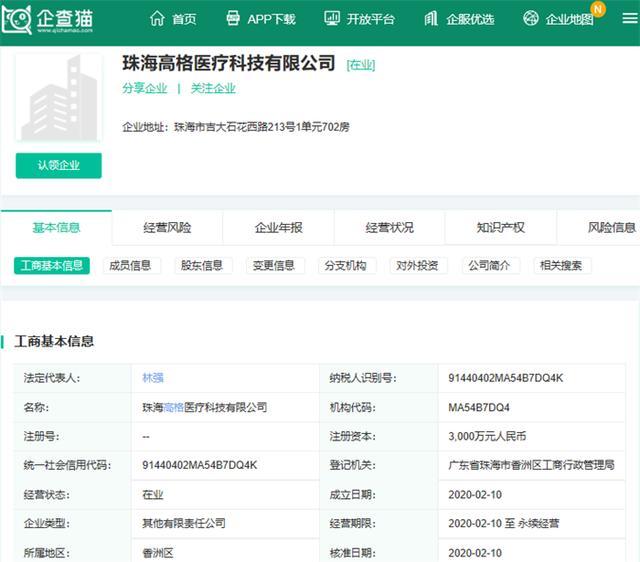This screenshot has height=562, width=640.
Task: Click the 机构代码 value MA54B7DQ4
Action: tap(479, 407)
